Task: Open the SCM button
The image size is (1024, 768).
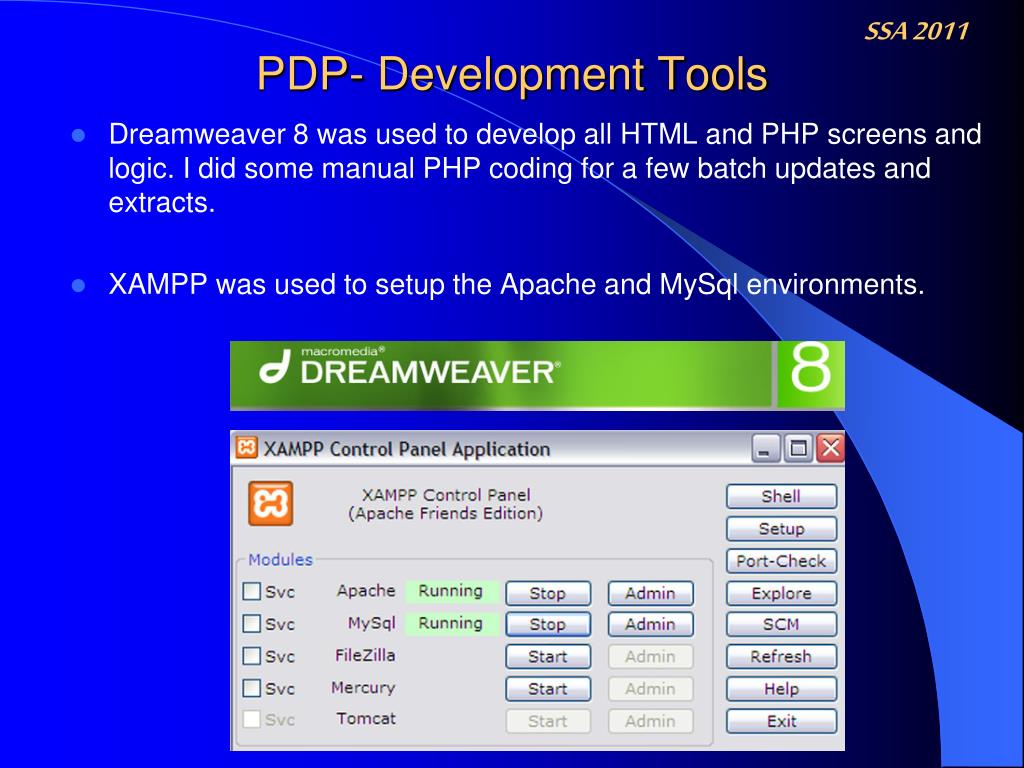Action: 781,624
